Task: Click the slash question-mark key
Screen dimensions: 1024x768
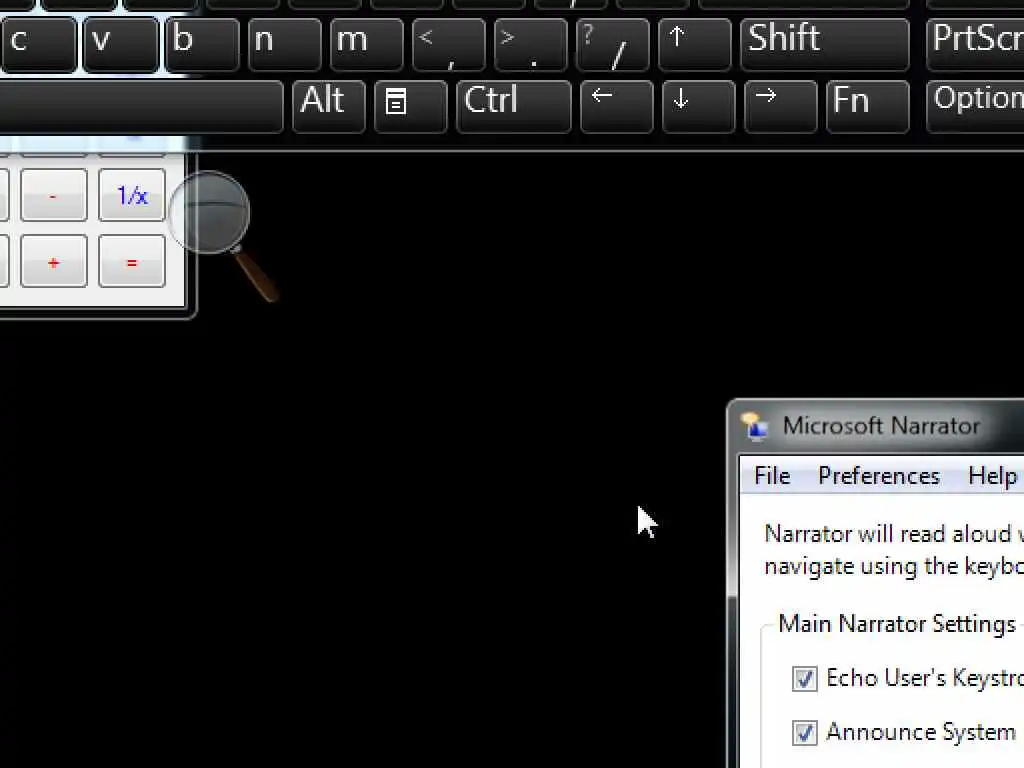Action: pyautogui.click(x=613, y=44)
